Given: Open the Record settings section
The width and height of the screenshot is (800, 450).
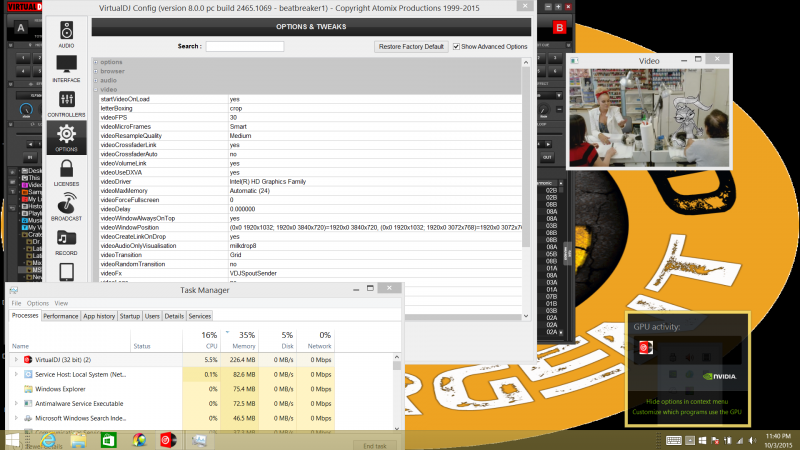Looking at the screenshot, I should 66,241.
